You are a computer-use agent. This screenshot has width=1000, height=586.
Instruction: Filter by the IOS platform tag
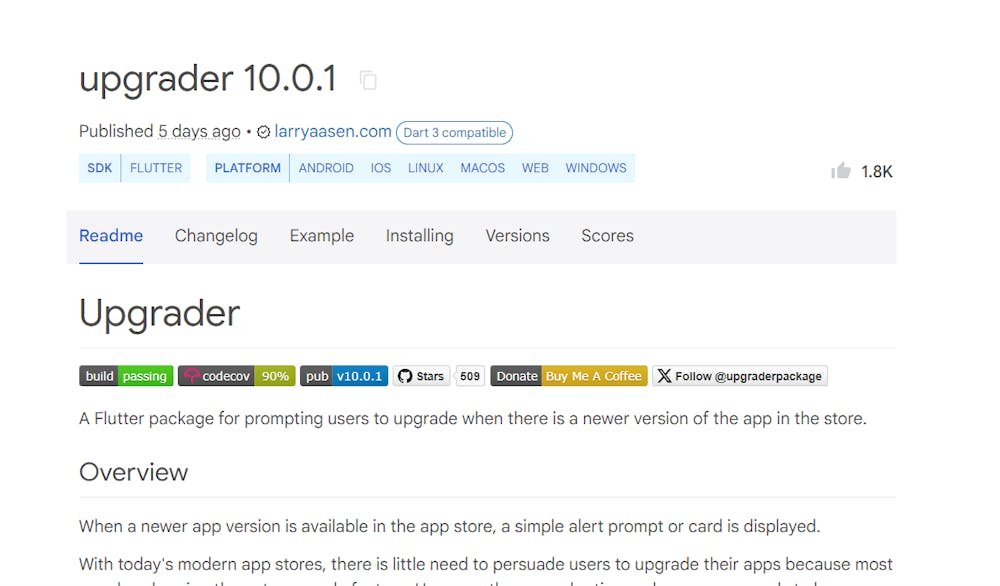[x=381, y=168]
